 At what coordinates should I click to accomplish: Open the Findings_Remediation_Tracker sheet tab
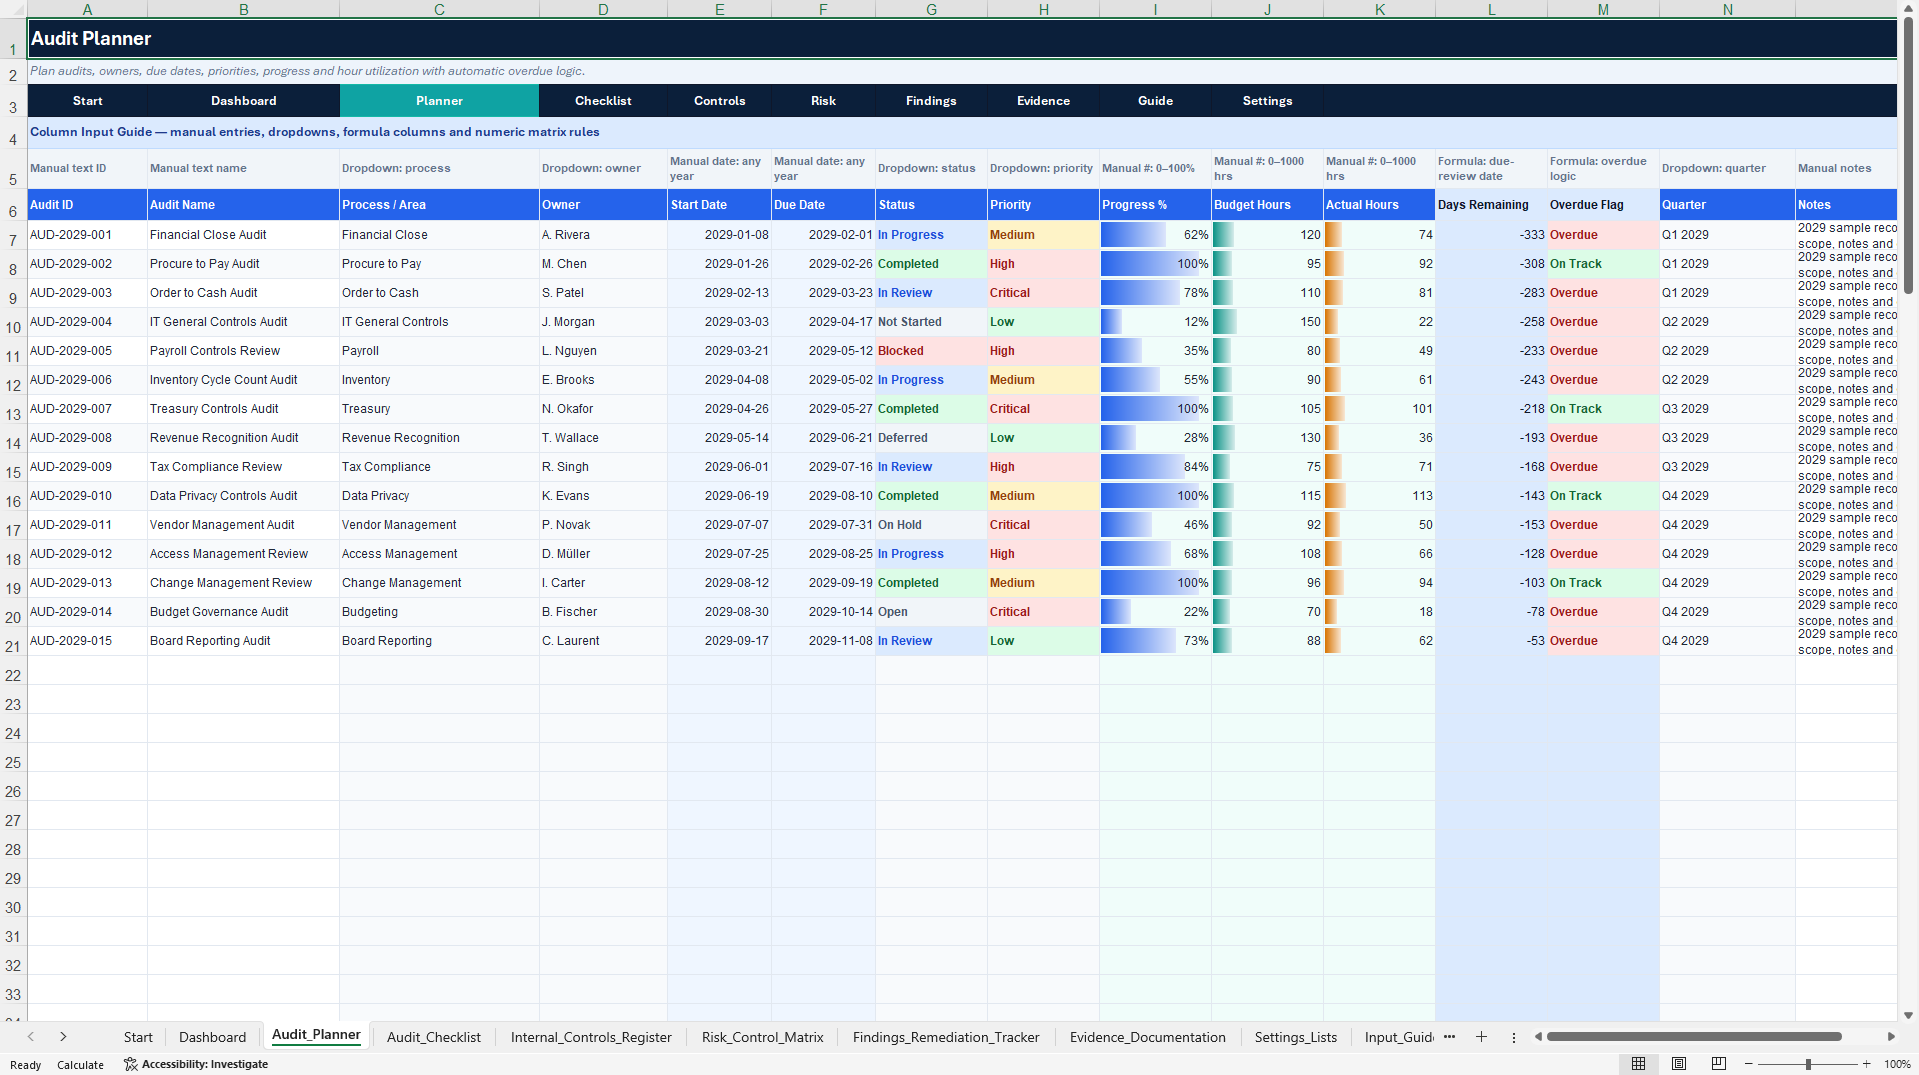pos(946,1037)
